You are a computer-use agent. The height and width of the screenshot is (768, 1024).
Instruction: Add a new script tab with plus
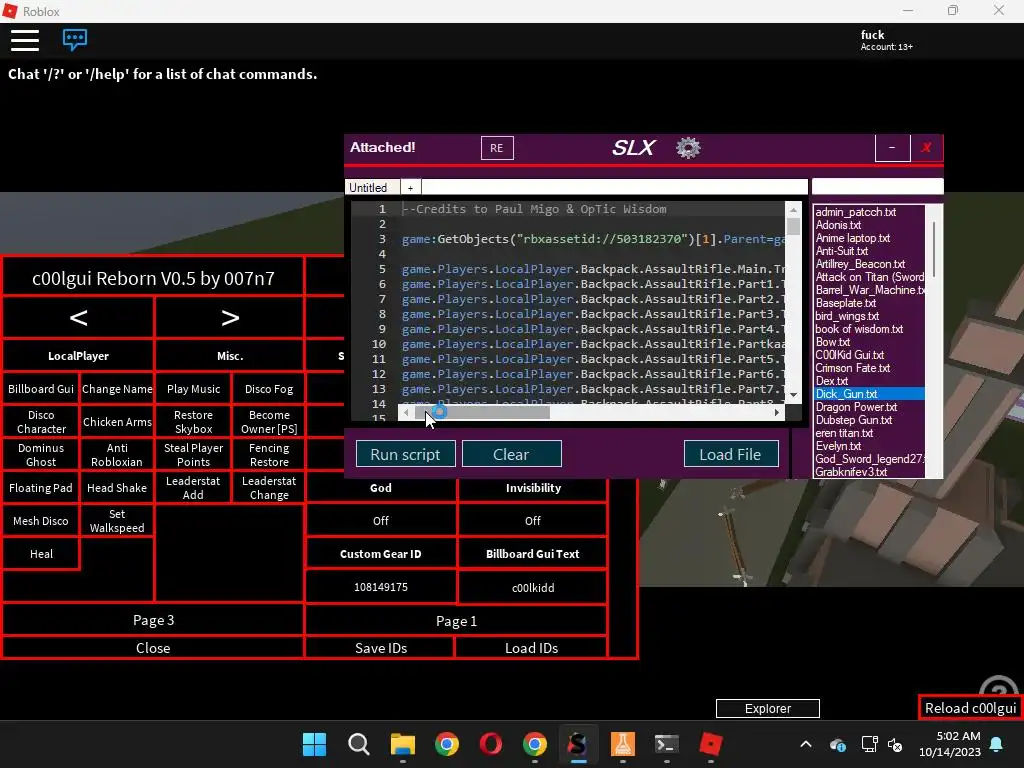(410, 187)
